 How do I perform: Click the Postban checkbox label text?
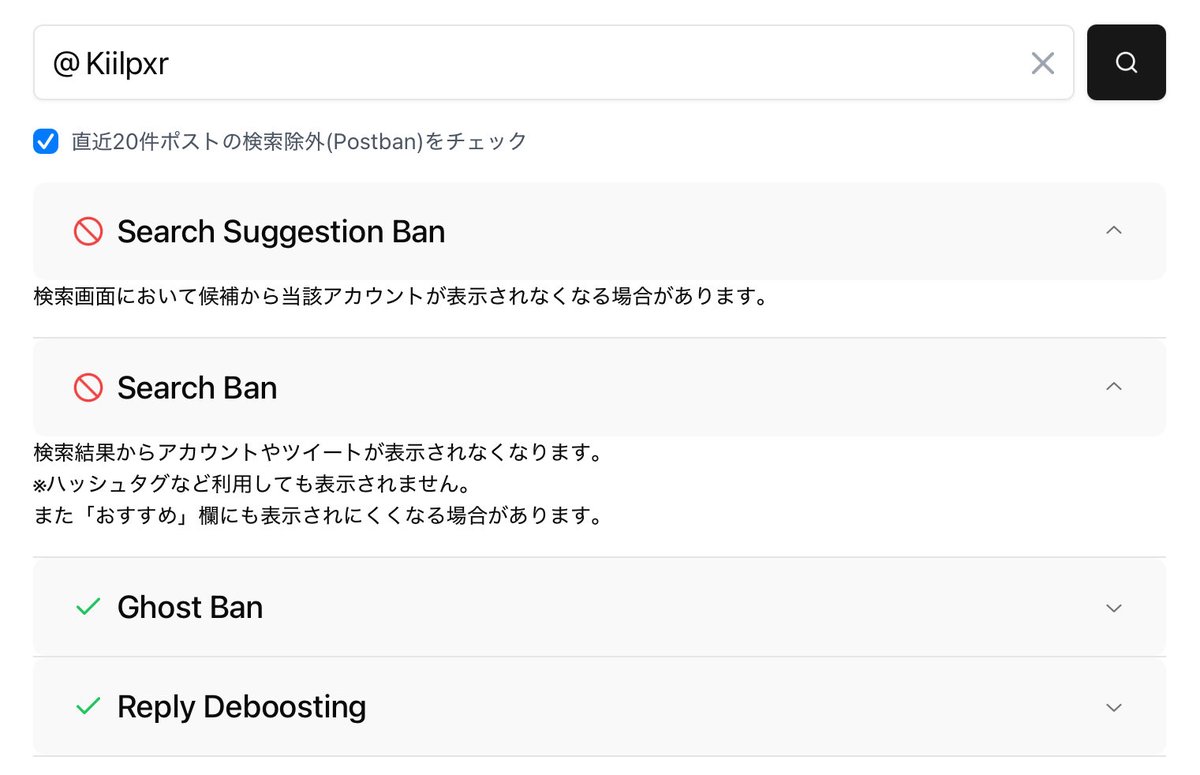pyautogui.click(x=299, y=141)
